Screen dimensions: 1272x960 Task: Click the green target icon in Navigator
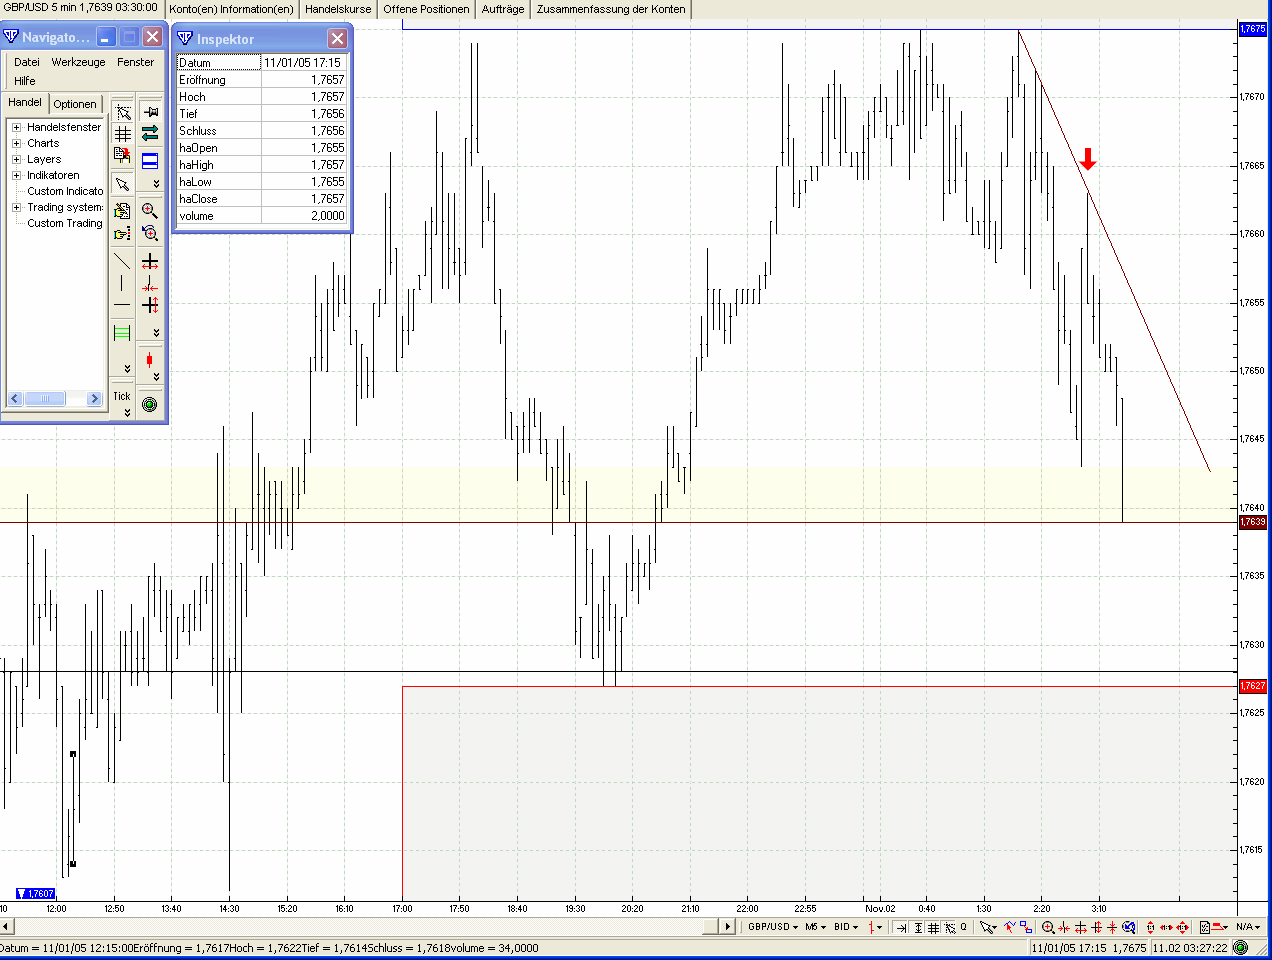[150, 405]
